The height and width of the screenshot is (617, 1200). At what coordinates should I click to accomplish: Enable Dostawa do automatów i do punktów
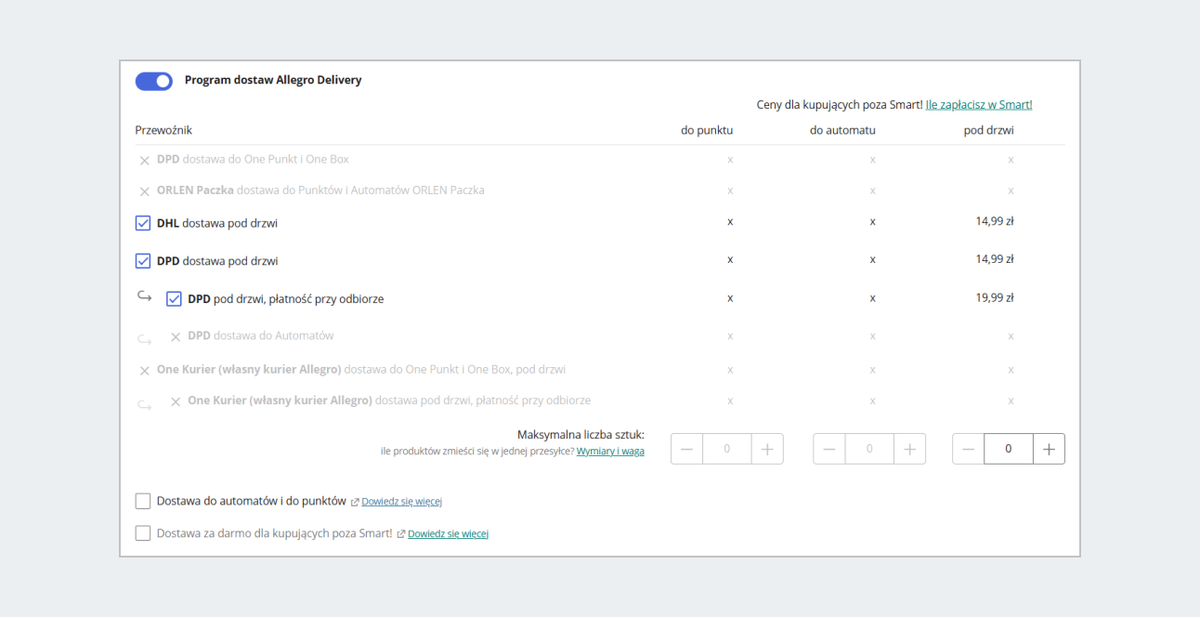[x=143, y=501]
